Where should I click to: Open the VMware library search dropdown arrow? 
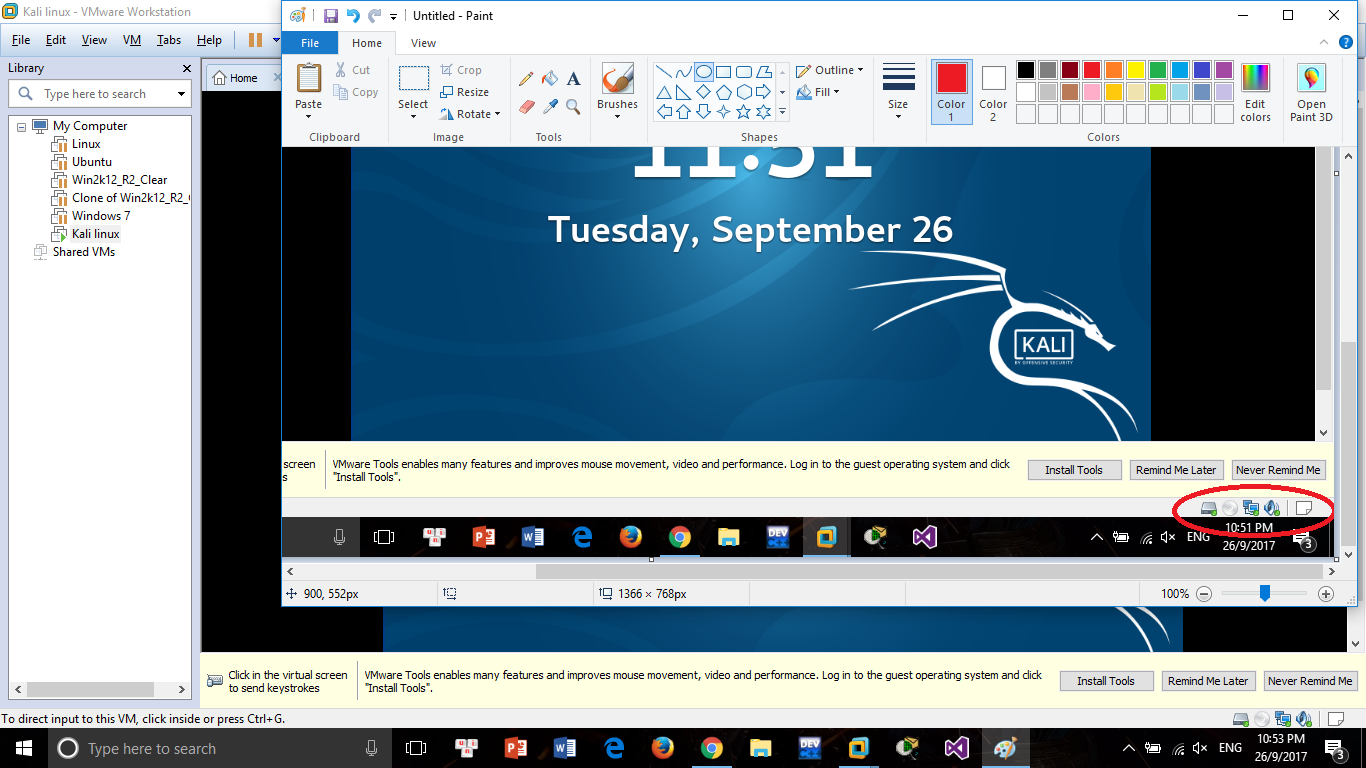(x=181, y=94)
